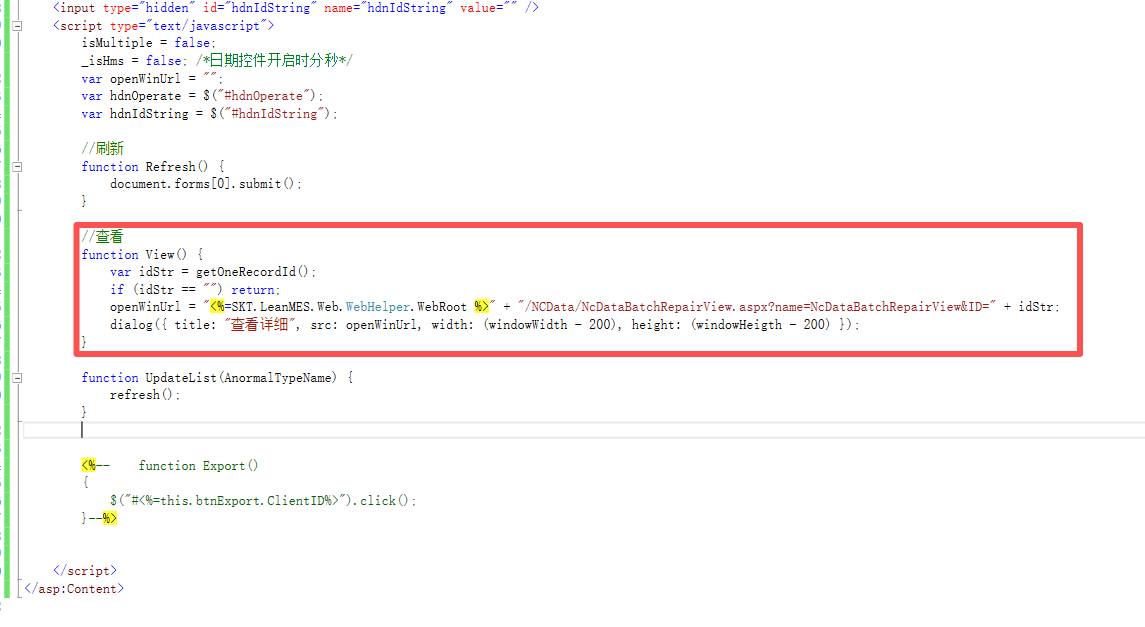Click the 查看详细 title string
The width and height of the screenshot is (1145, 627).
[x=262, y=325]
